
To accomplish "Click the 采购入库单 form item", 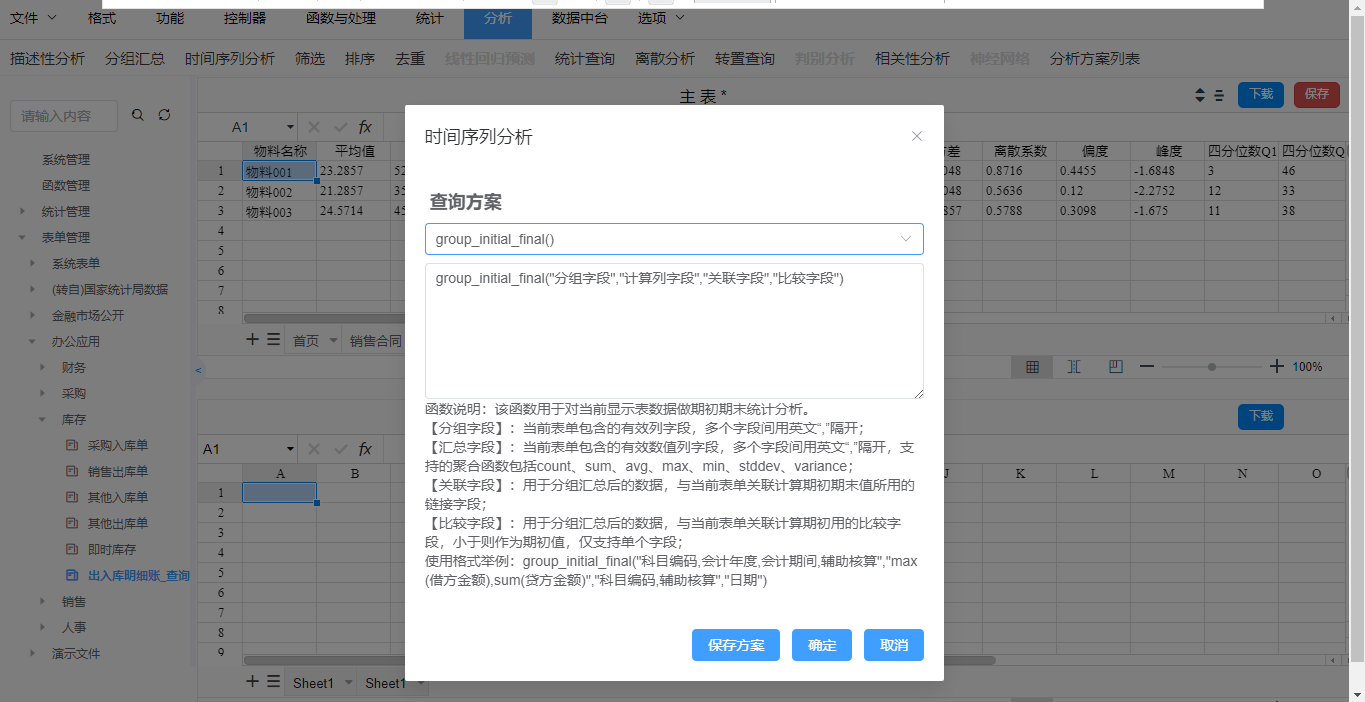I will (x=117, y=445).
